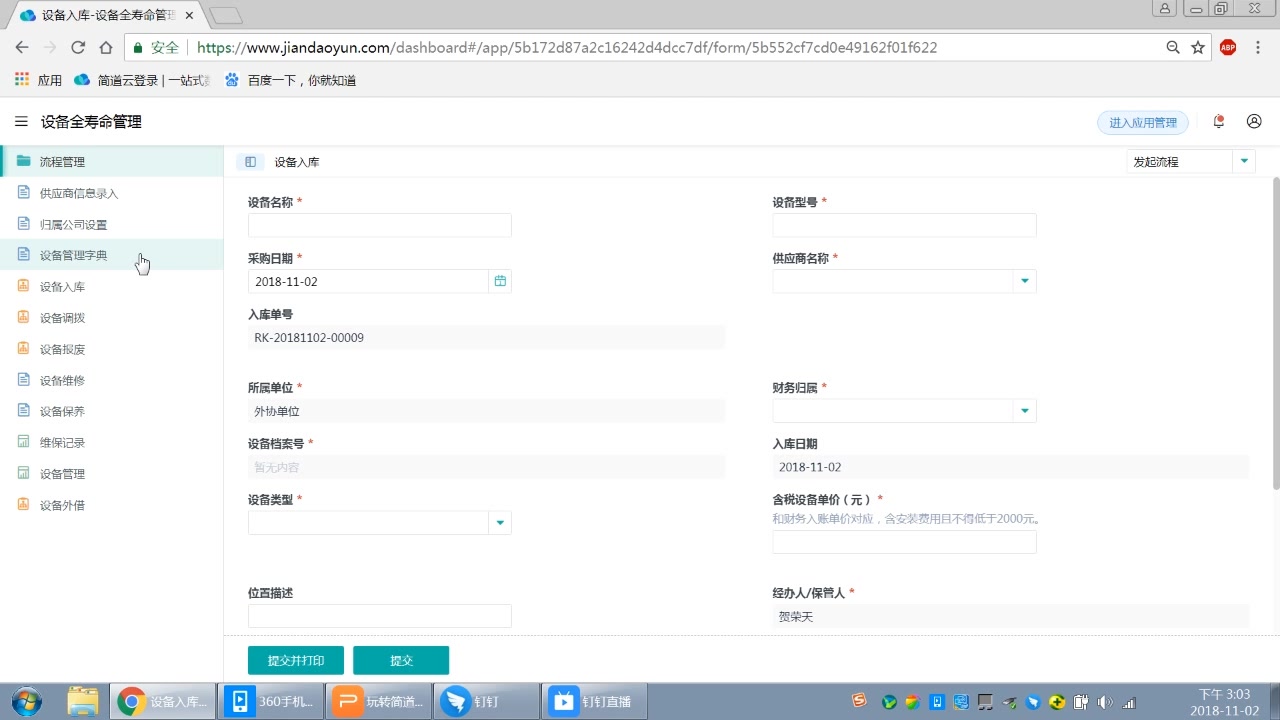Image resolution: width=1280 pixels, height=720 pixels.
Task: Click the icon beside 设备外借
Action: tap(23, 505)
